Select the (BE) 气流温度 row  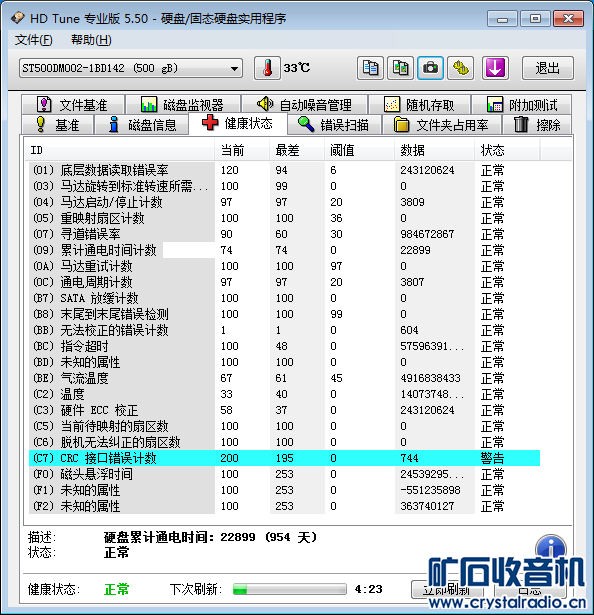click(x=284, y=378)
